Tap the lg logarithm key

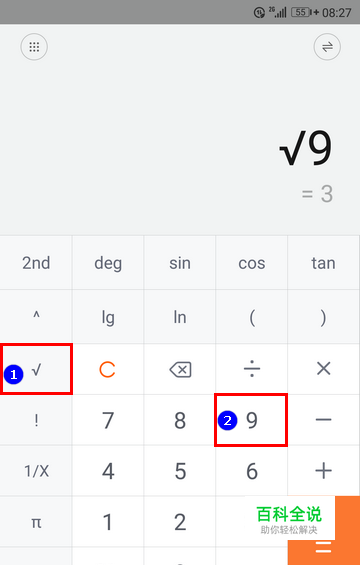click(x=108, y=317)
